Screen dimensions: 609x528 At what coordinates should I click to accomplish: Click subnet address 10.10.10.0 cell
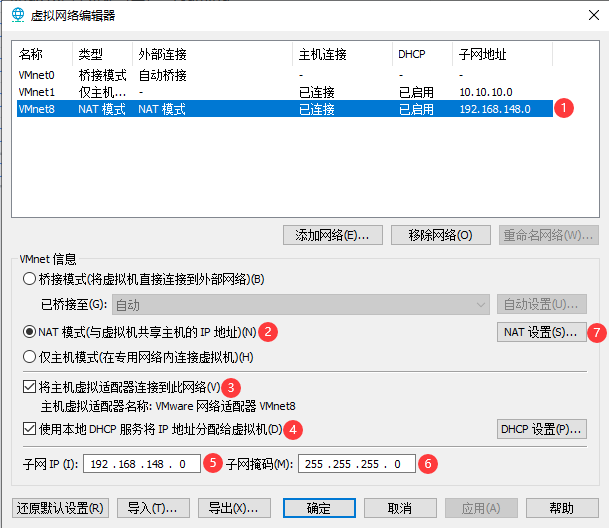[x=486, y=92]
